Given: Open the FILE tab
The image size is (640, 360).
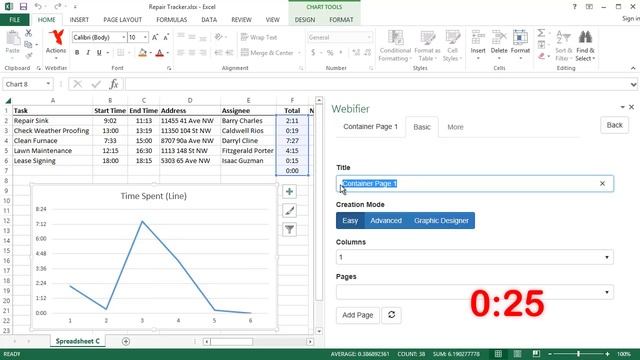Looking at the screenshot, I should click(15, 20).
